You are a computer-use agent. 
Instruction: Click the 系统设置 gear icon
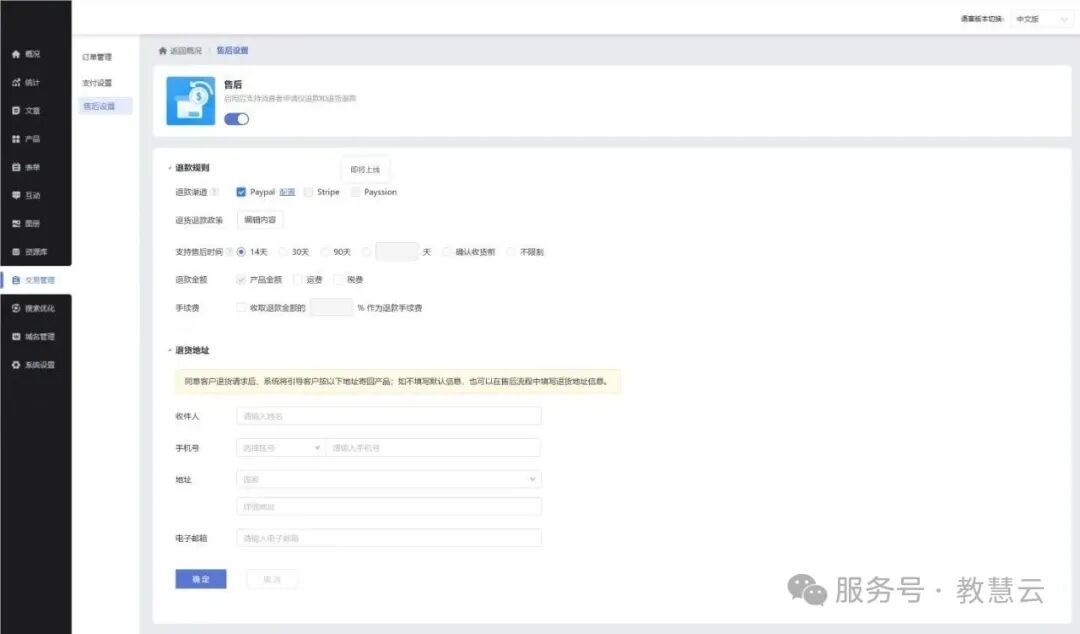(16, 365)
